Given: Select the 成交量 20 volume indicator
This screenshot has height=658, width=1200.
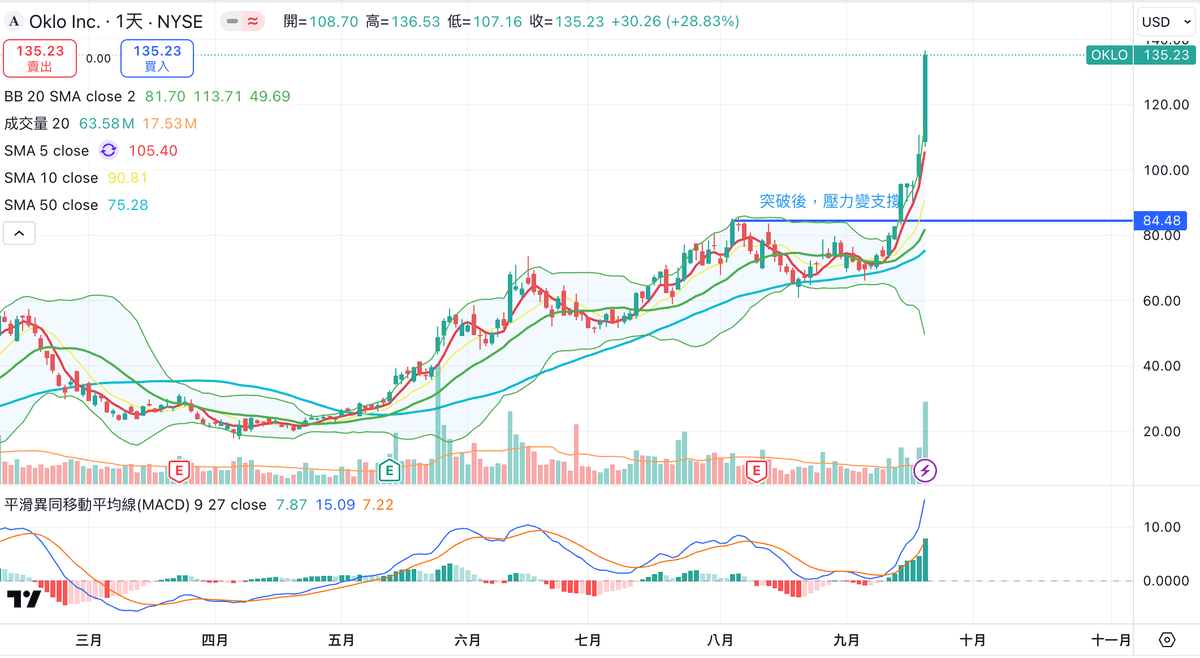Looking at the screenshot, I should (x=37, y=124).
